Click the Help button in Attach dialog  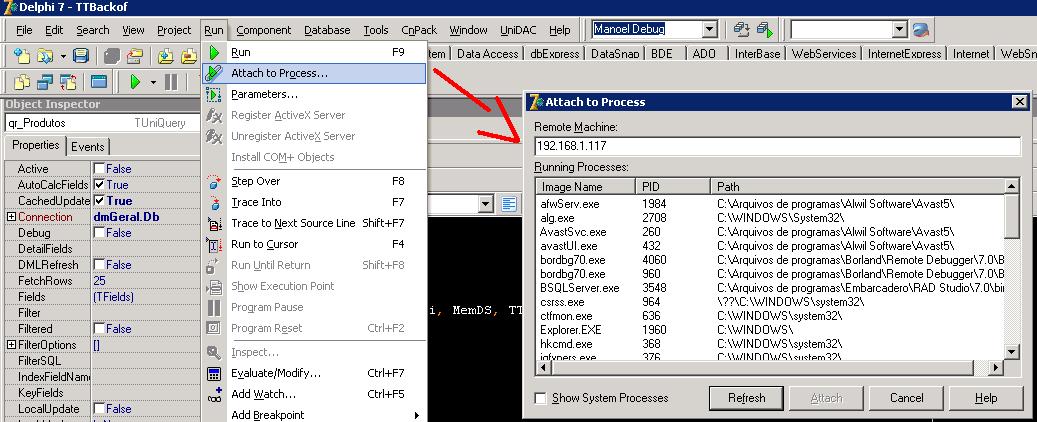[x=986, y=398]
